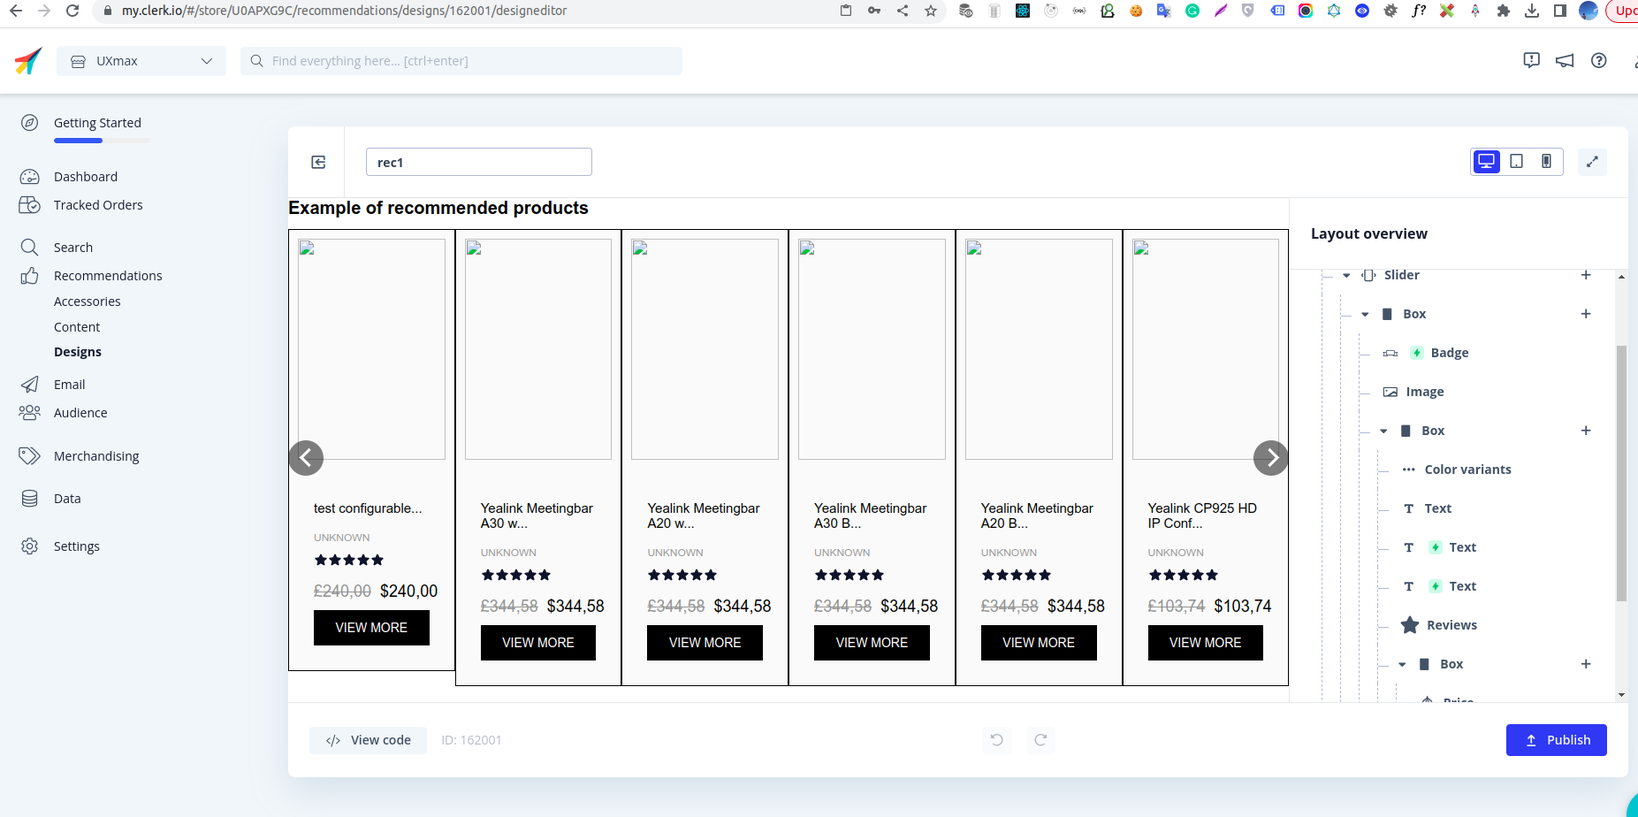Click star rating of test configurable product

click(x=349, y=561)
